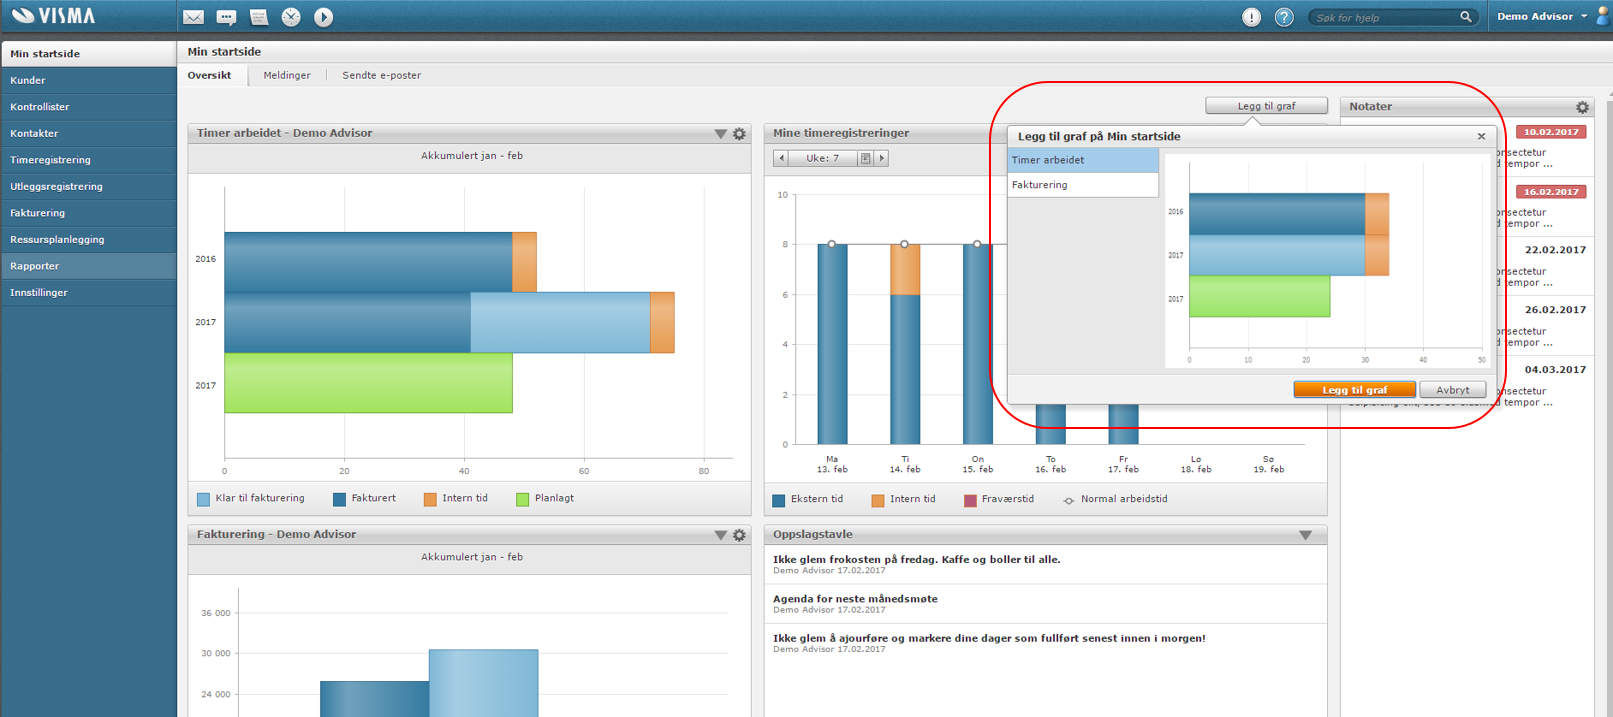Open Ressursplanlegging in sidebar
The image size is (1613, 717).
tap(88, 239)
